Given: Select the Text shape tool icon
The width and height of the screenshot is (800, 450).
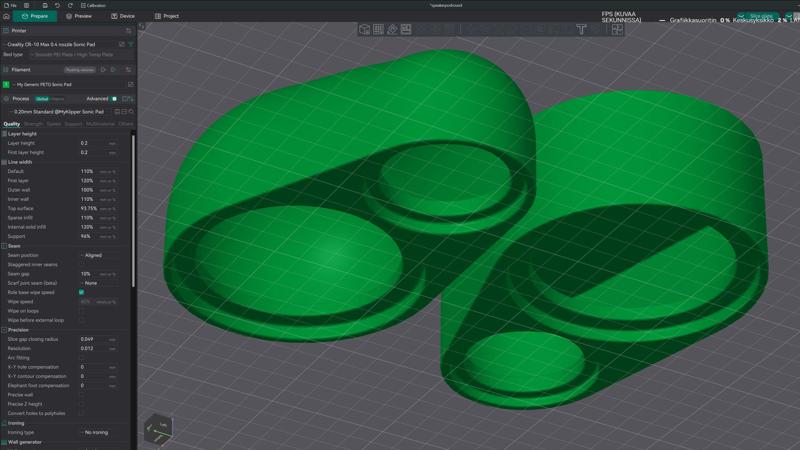Looking at the screenshot, I should click(581, 30).
